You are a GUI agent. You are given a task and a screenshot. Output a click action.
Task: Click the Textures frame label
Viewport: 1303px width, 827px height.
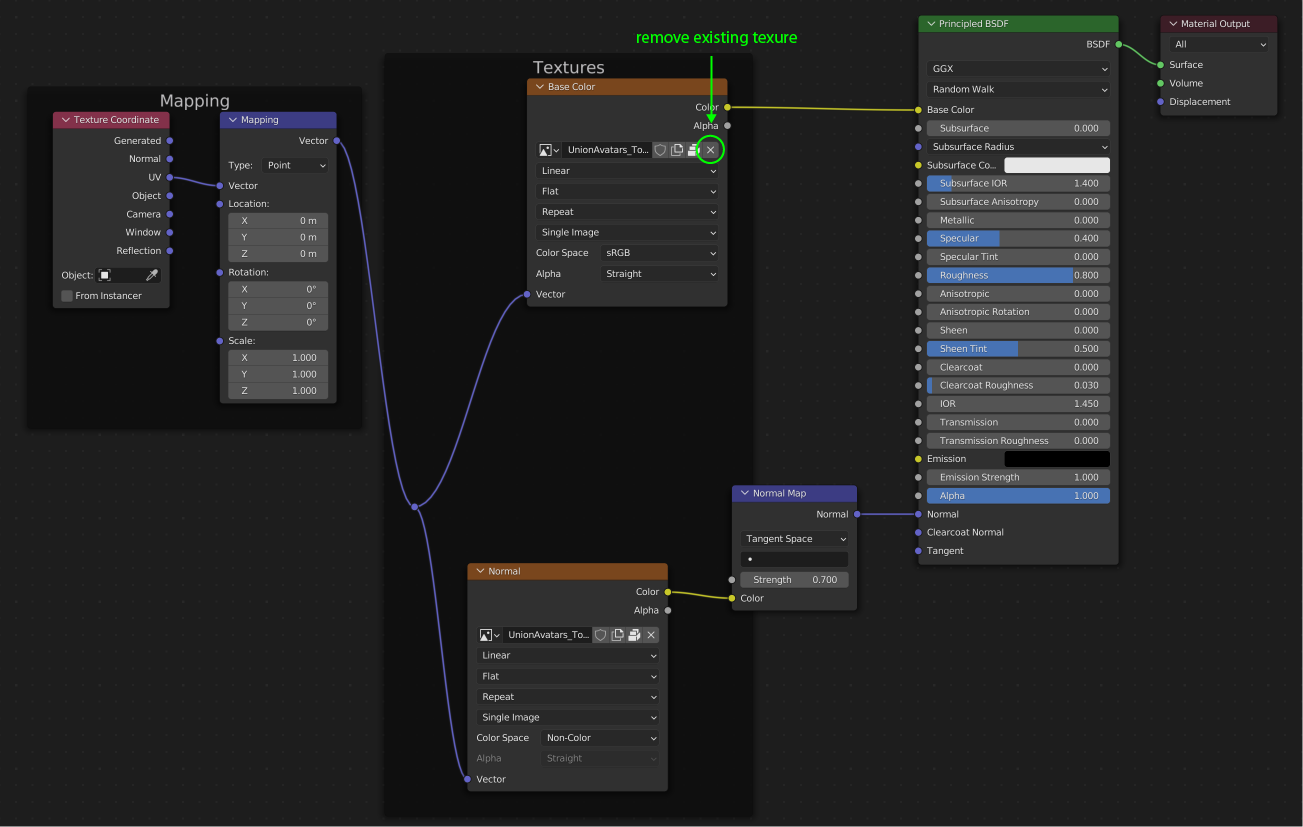pyautogui.click(x=568, y=67)
